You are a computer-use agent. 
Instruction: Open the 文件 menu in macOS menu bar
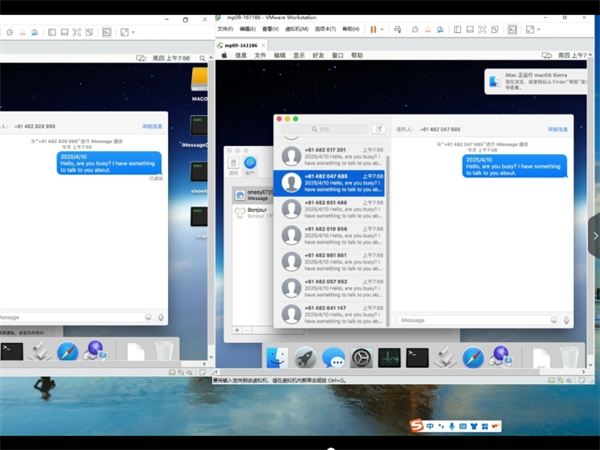pos(260,56)
